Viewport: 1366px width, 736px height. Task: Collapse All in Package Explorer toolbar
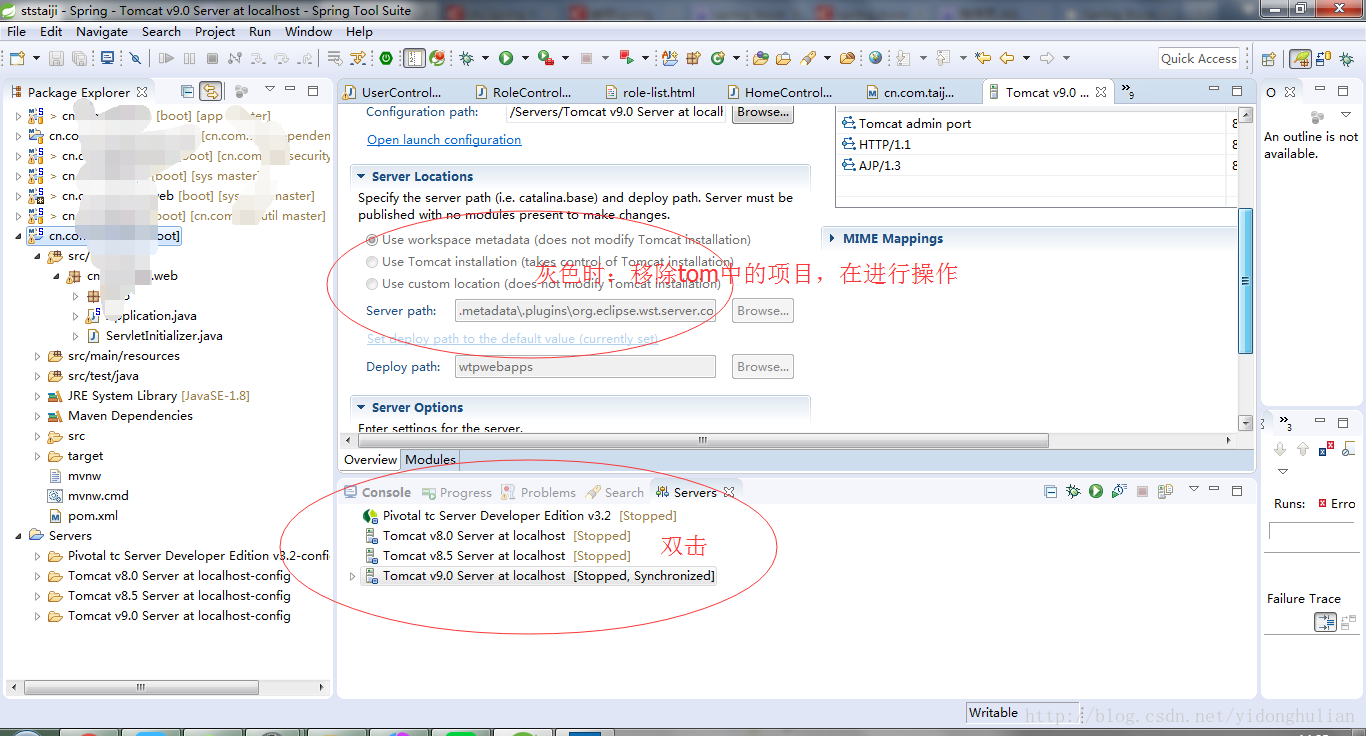[185, 91]
